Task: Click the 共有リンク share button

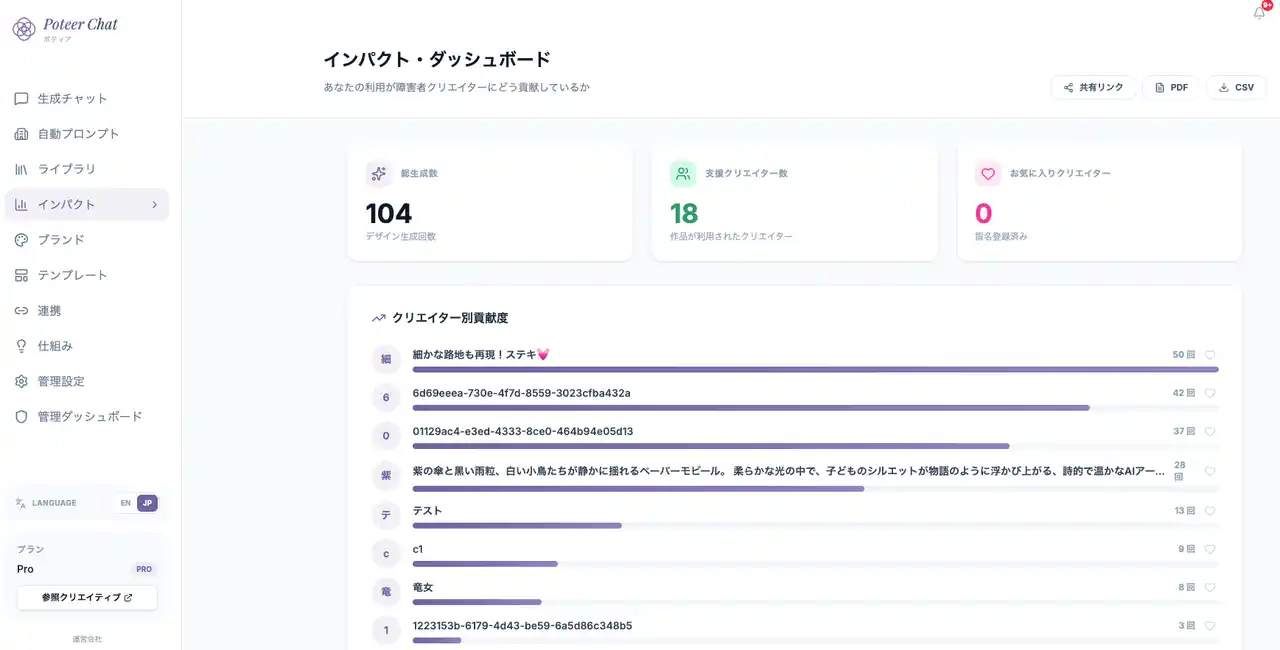Action: pos(1093,88)
